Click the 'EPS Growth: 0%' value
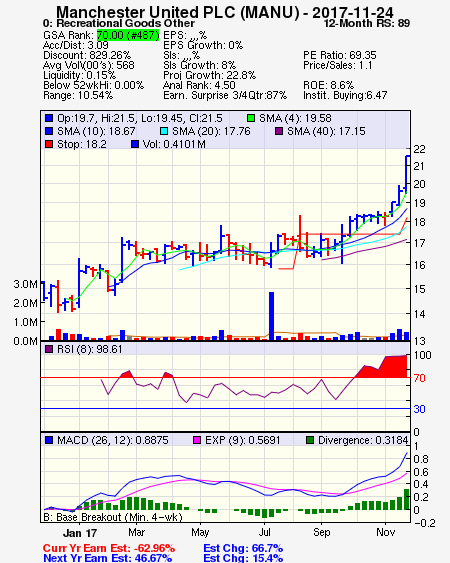The width and height of the screenshot is (450, 563). coord(203,45)
